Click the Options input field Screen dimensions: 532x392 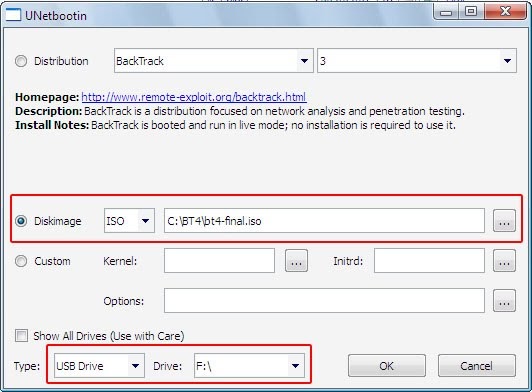pyautogui.click(x=324, y=301)
